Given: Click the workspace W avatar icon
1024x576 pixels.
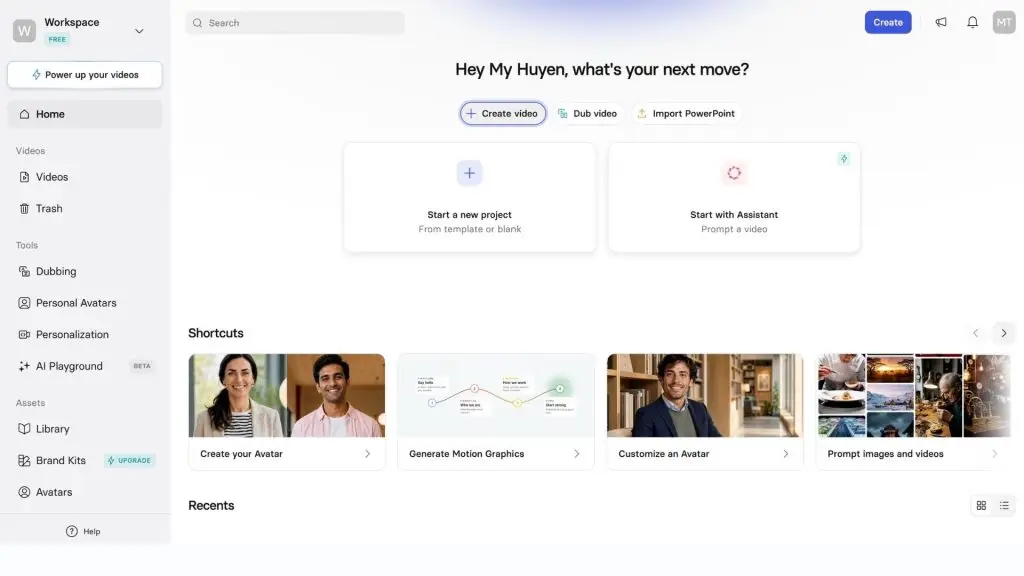Looking at the screenshot, I should click(24, 31).
